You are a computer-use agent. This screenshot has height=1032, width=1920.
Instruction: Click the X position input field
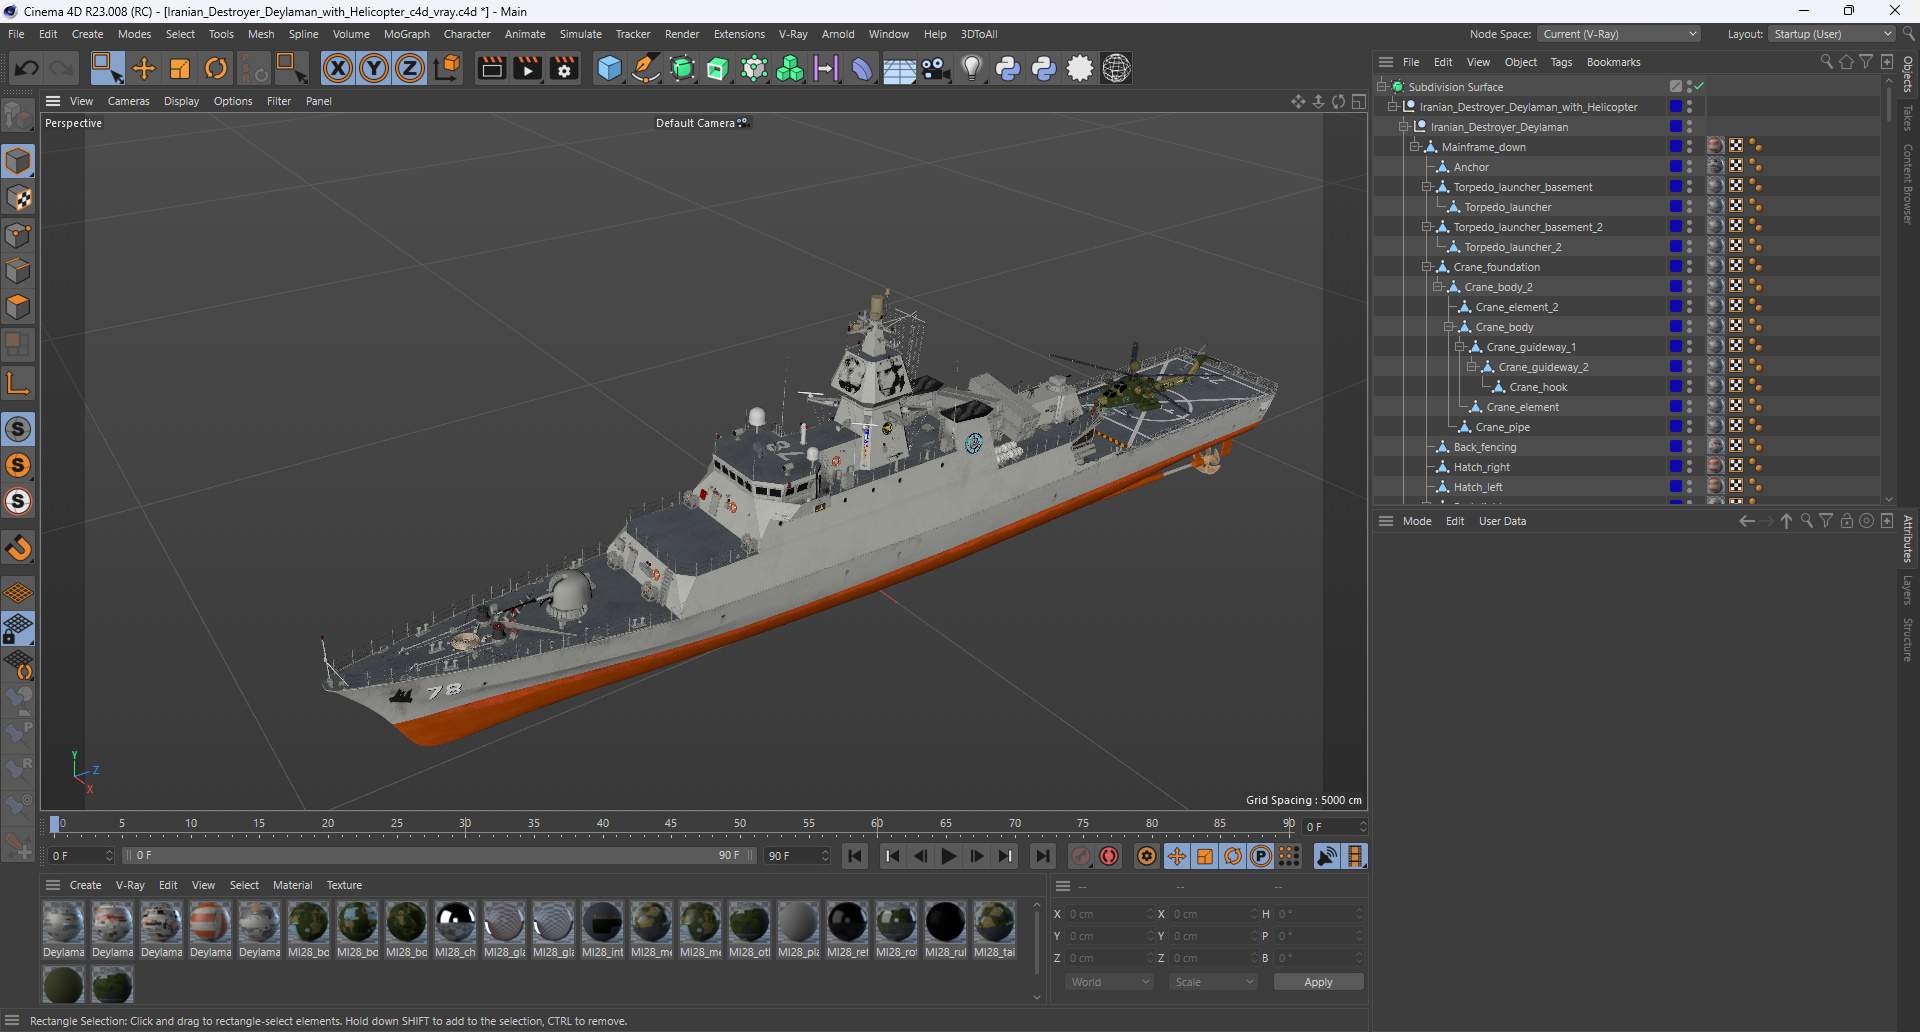click(1108, 914)
